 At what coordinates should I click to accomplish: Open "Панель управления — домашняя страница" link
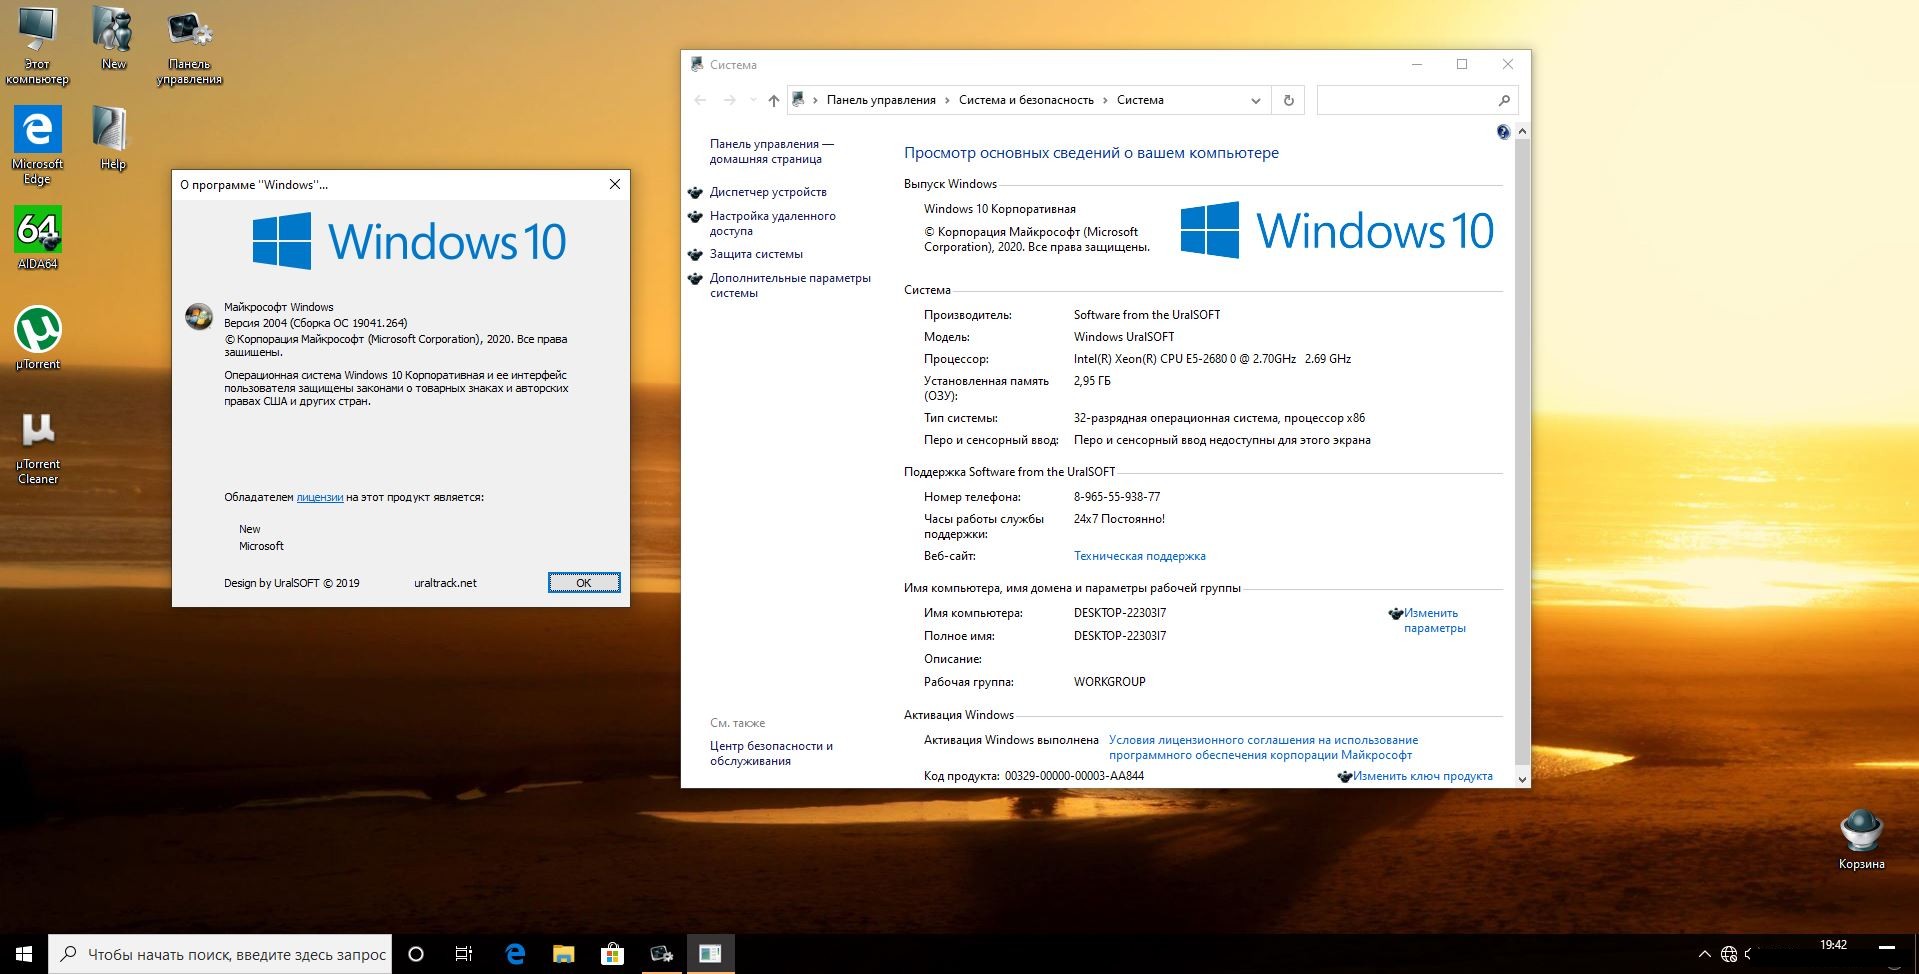[x=771, y=151]
